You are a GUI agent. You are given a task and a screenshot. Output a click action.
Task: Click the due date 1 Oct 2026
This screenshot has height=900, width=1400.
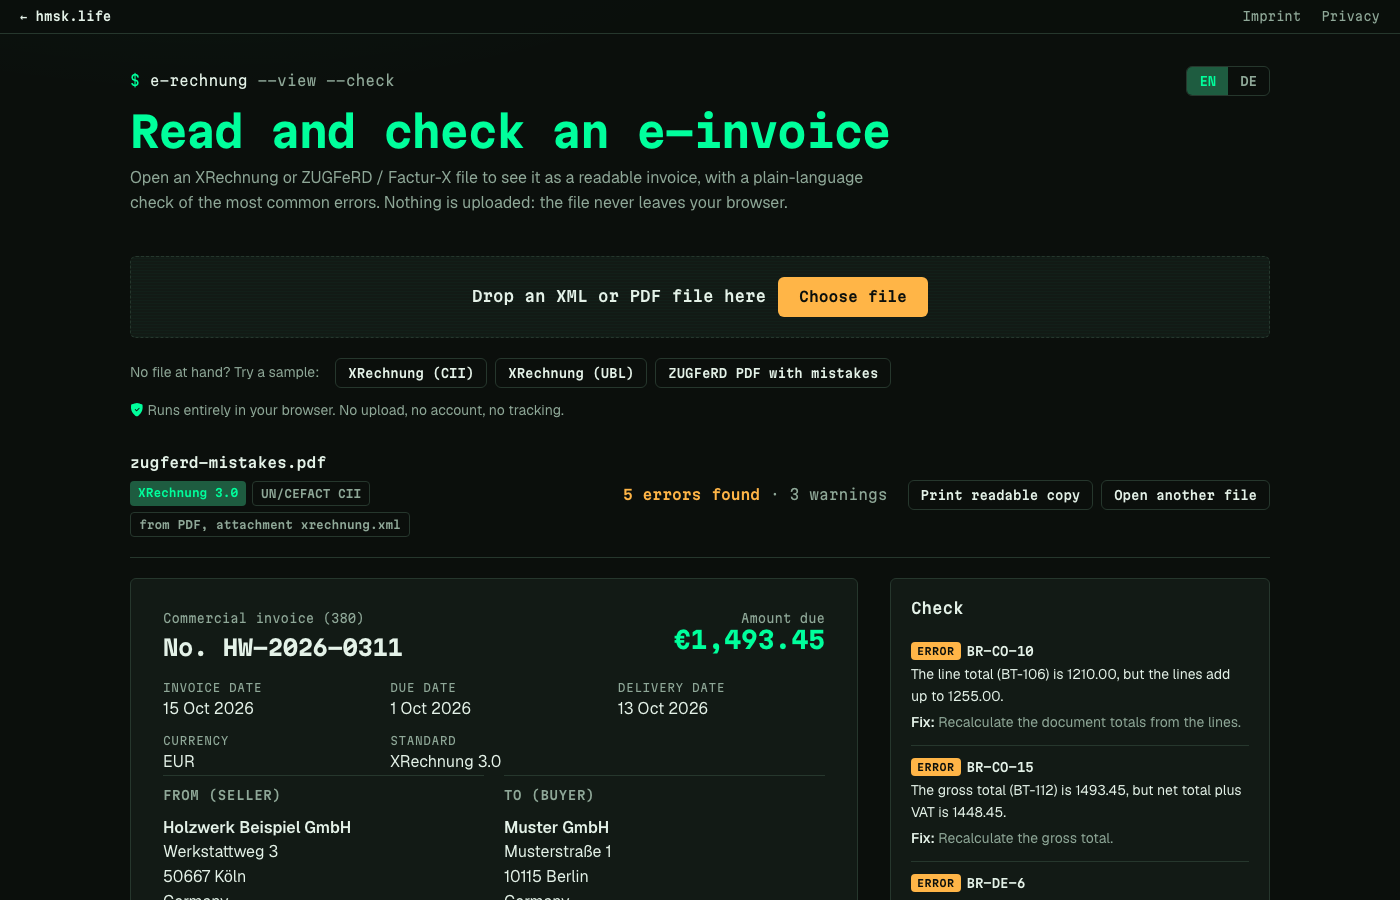pos(430,708)
